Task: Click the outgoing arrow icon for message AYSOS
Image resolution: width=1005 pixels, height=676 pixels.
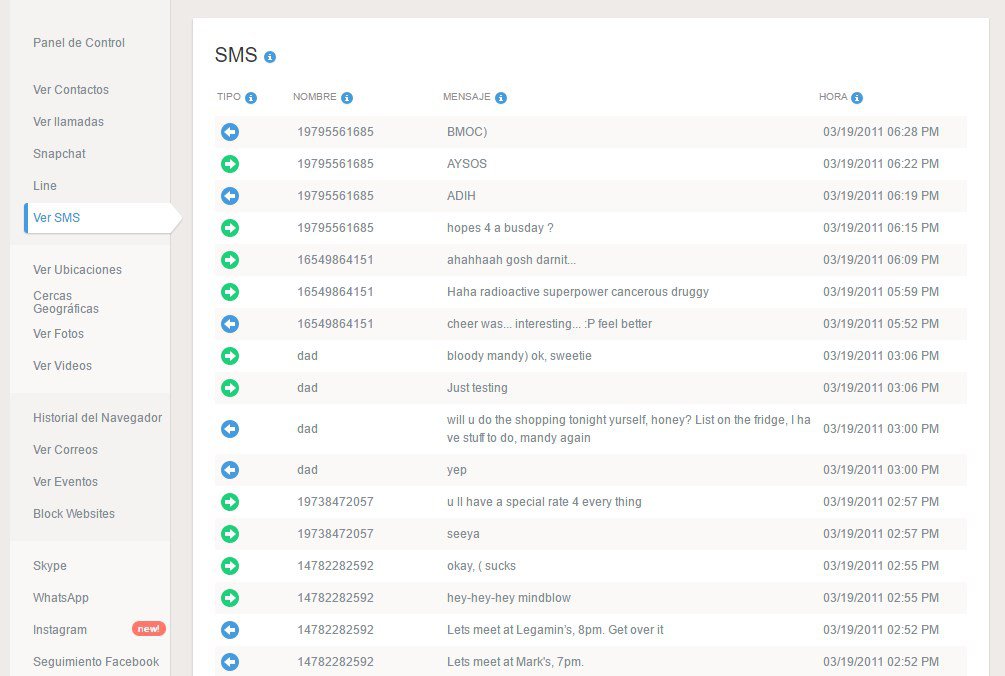Action: (x=230, y=164)
